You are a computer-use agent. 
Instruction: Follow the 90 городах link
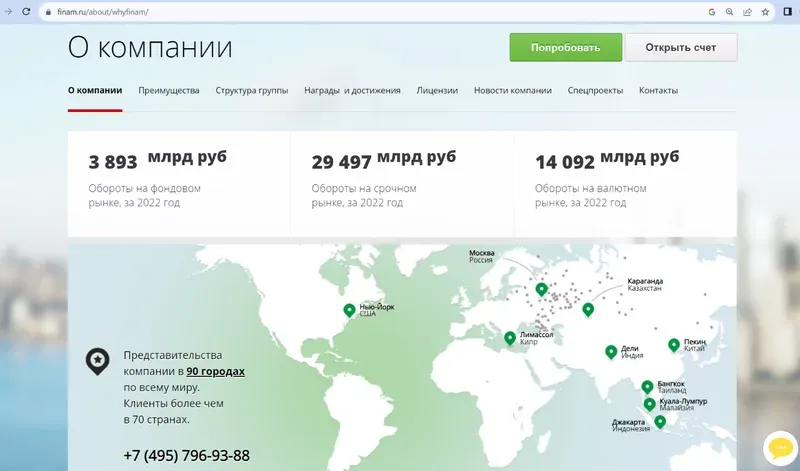[x=215, y=371]
